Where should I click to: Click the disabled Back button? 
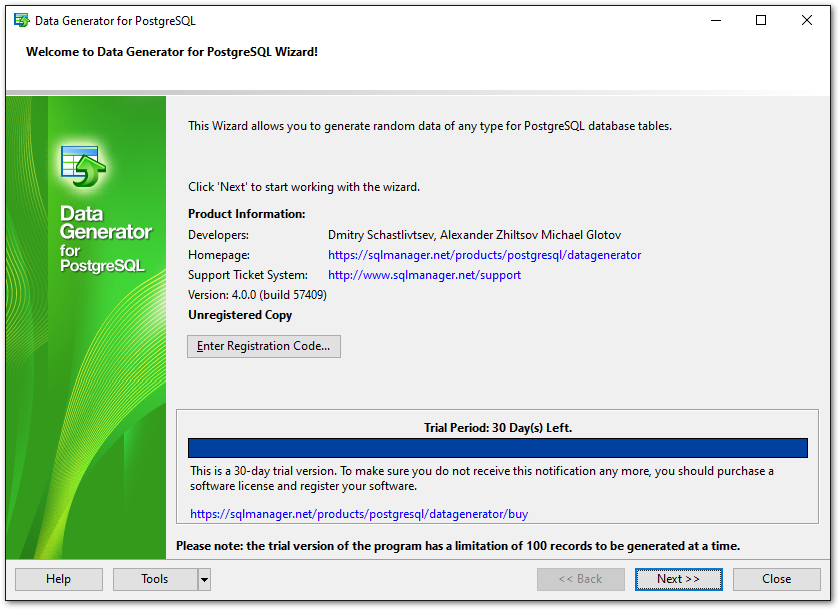pos(581,579)
